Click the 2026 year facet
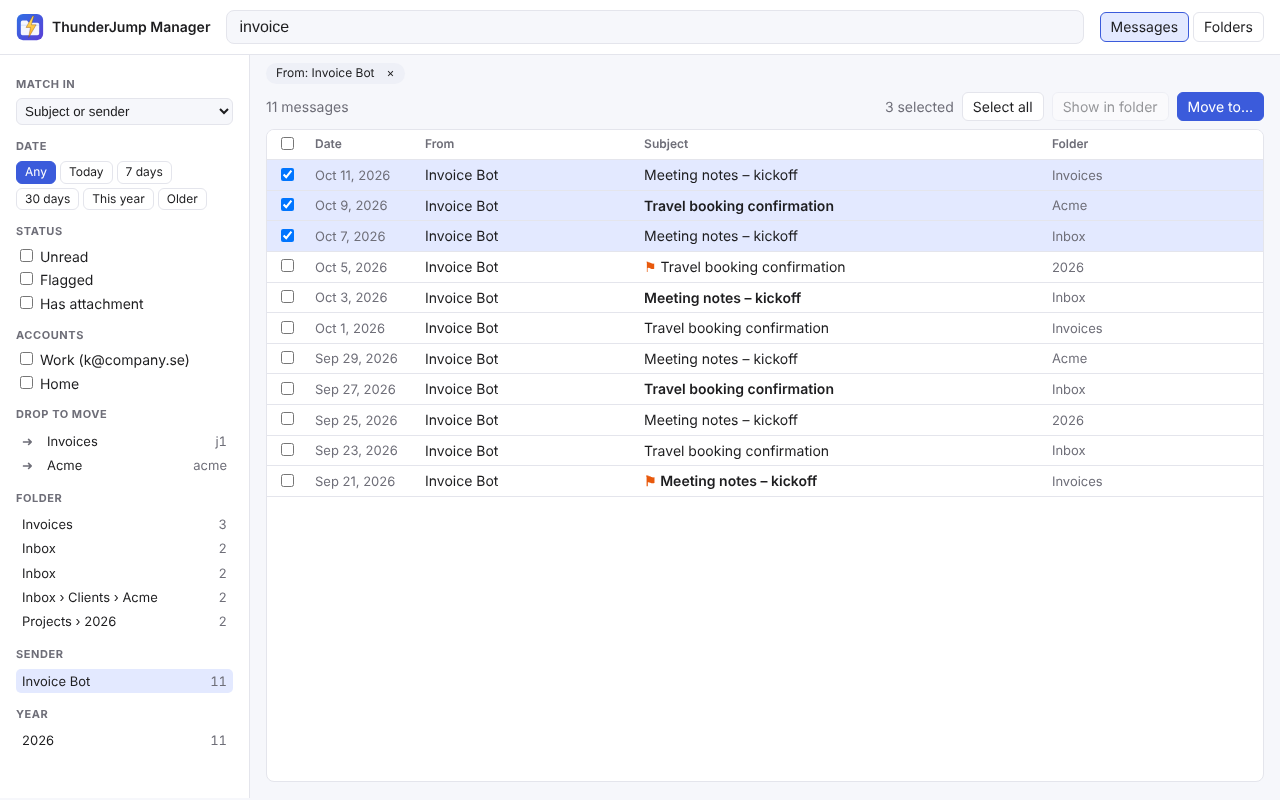Viewport: 1280px width, 800px height. (x=124, y=740)
